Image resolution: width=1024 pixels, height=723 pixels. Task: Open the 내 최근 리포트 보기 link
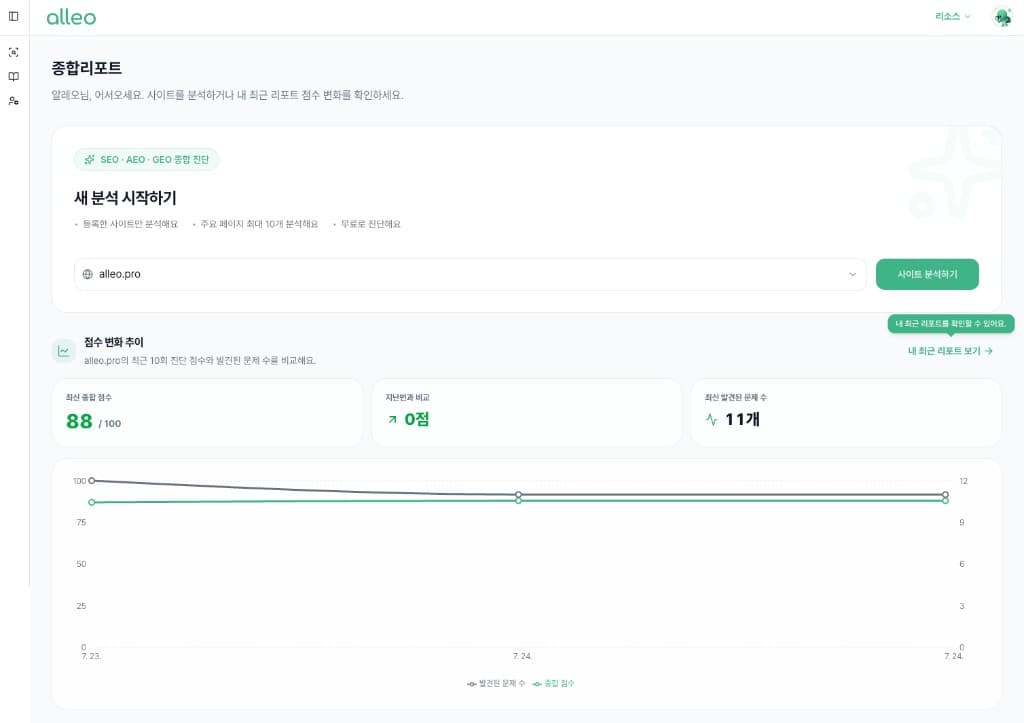point(950,351)
